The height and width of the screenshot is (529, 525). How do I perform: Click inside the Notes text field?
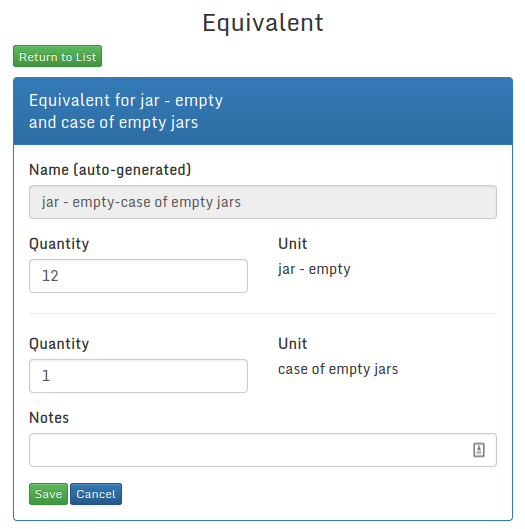pyautogui.click(x=263, y=450)
